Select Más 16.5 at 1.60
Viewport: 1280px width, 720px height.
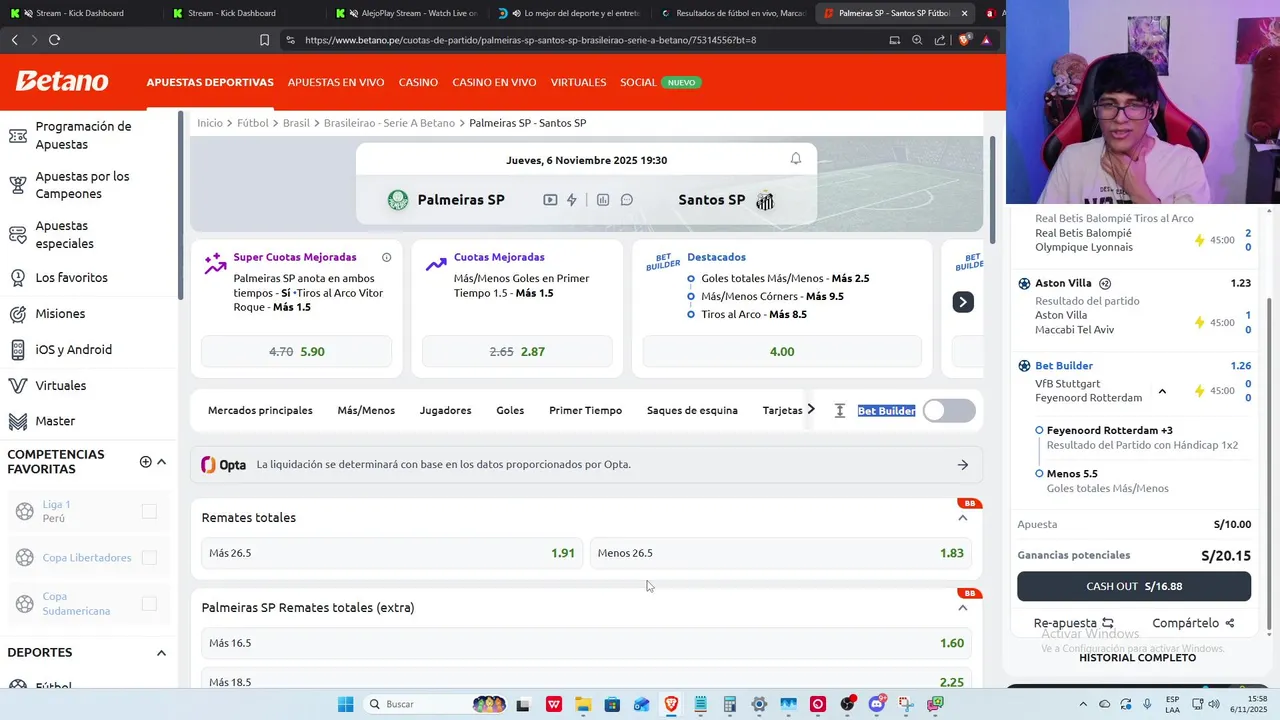click(x=586, y=643)
